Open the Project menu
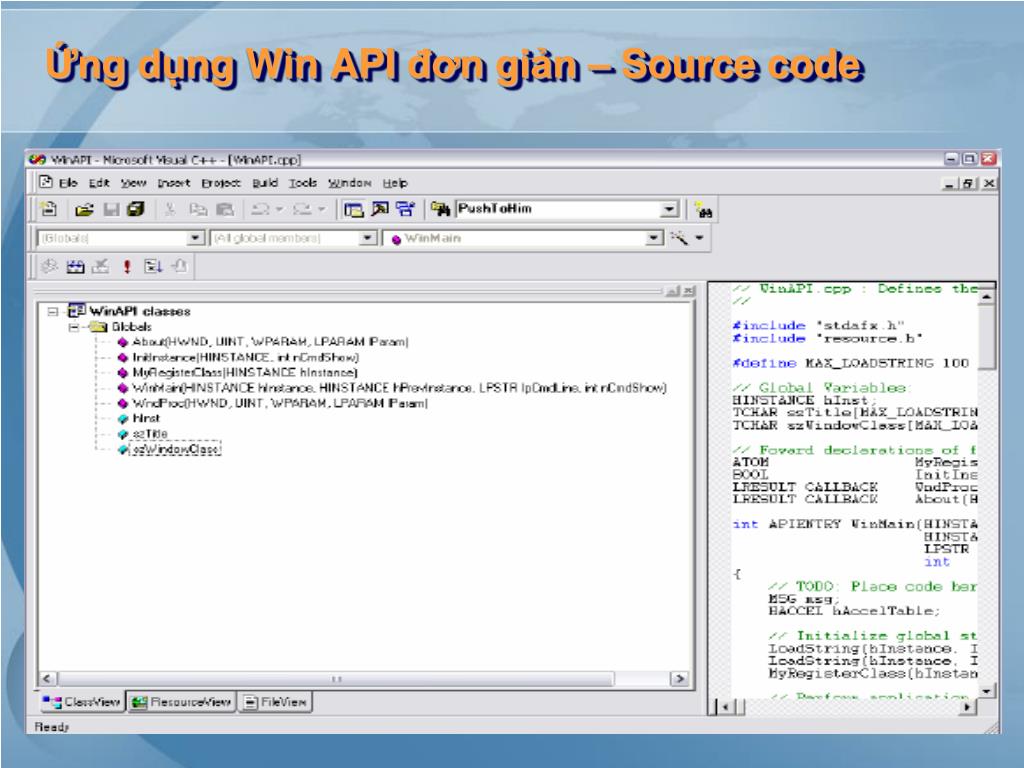The width and height of the screenshot is (1024, 768). pos(221,183)
